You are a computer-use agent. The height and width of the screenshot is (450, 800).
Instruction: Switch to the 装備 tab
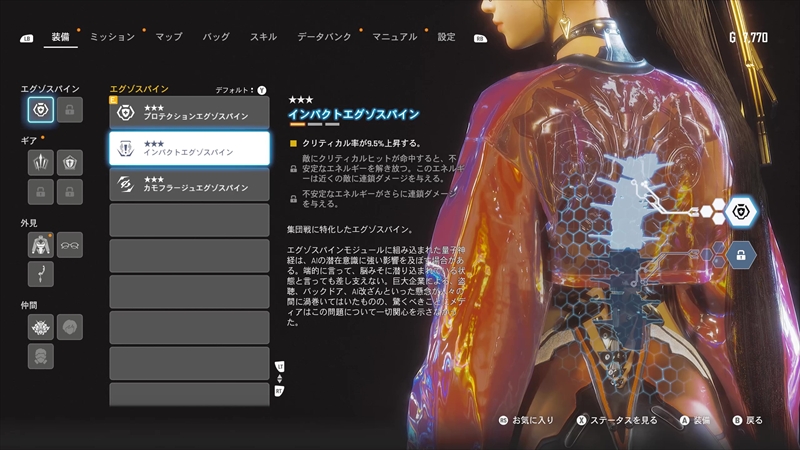[60, 37]
